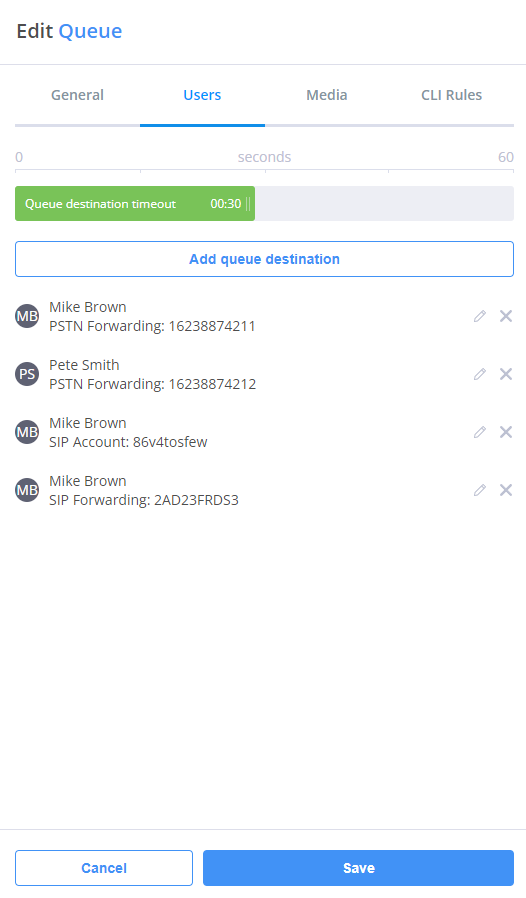This screenshot has width=526, height=898.
Task: Save the queue changes
Action: [358, 868]
